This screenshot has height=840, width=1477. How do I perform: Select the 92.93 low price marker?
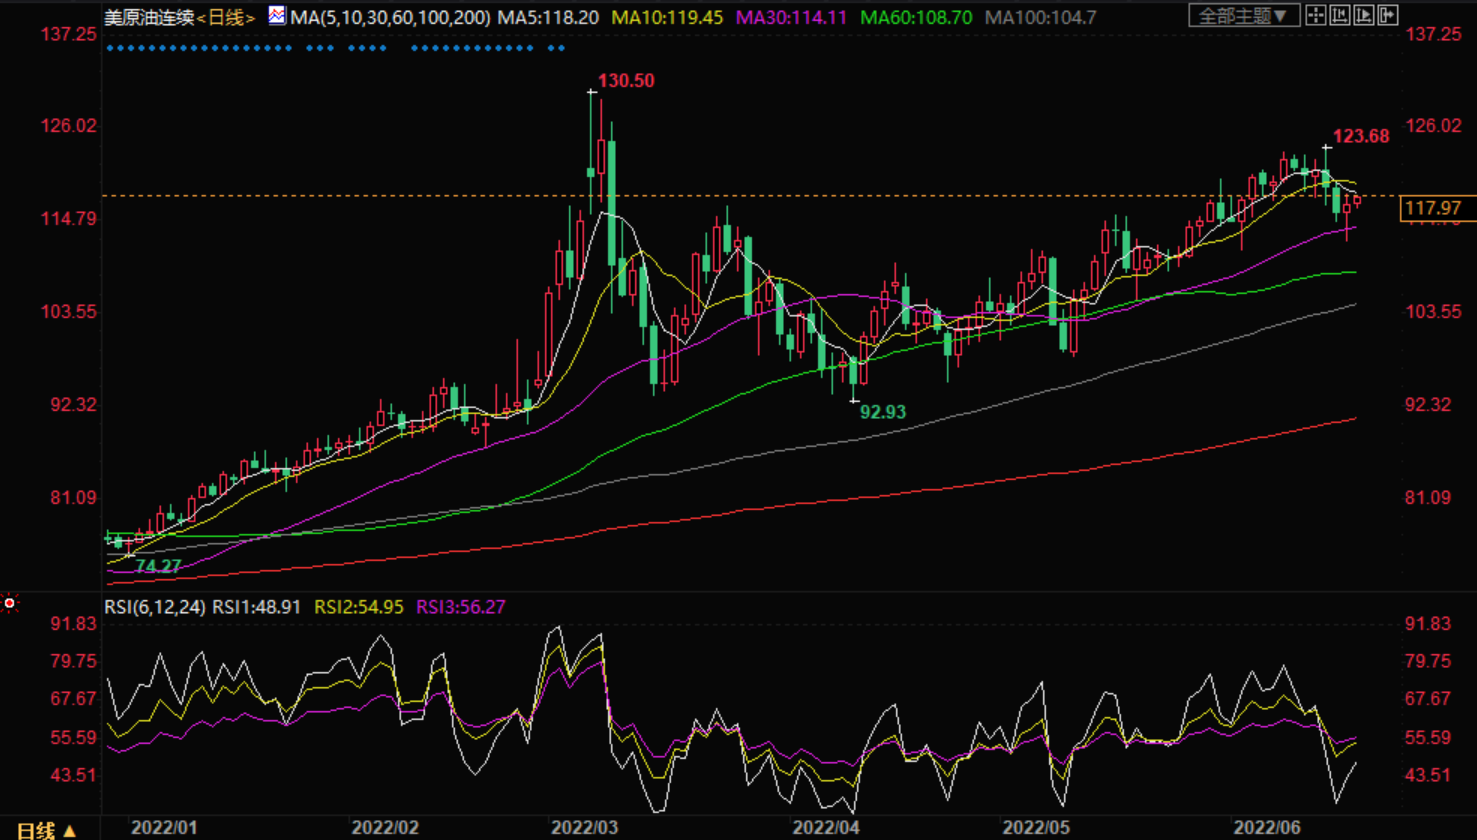882,411
